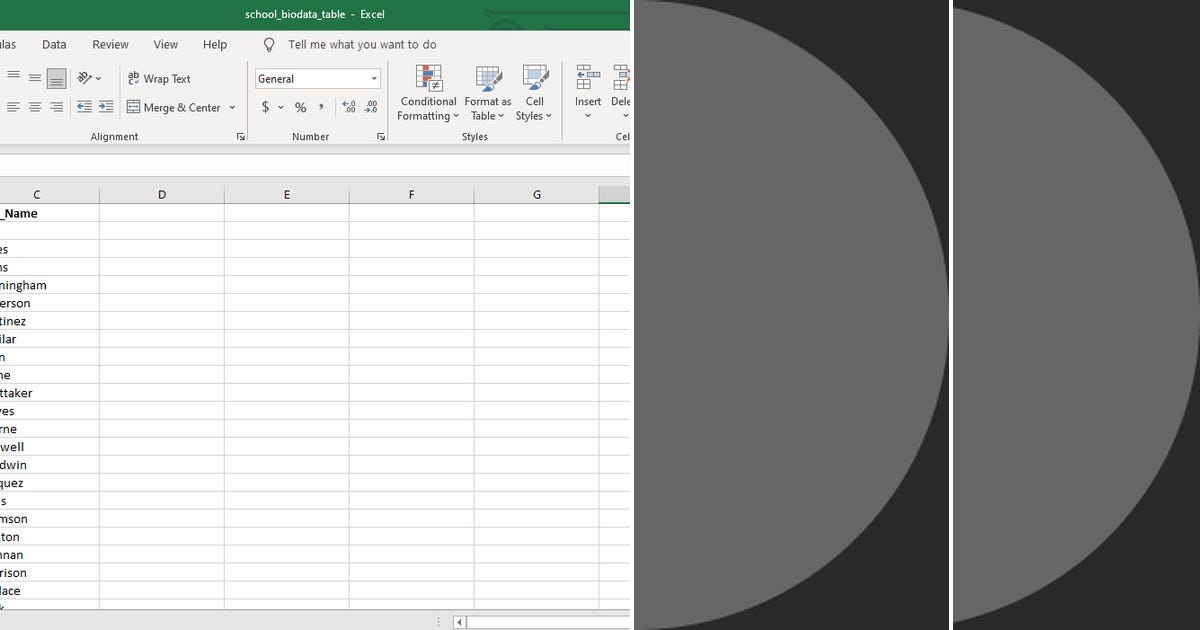Viewport: 1200px width, 630px height.
Task: Enable bottom-align text formatting
Action: click(56, 78)
